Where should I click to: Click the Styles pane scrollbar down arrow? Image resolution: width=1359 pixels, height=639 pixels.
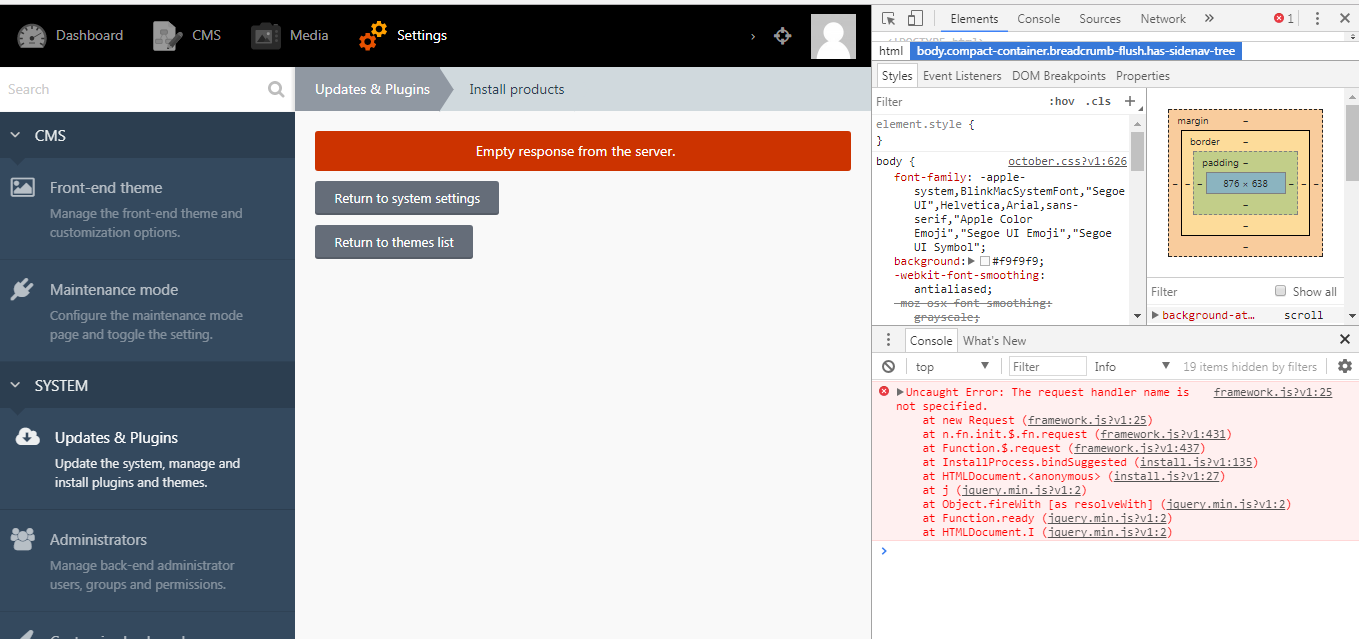(x=1137, y=316)
